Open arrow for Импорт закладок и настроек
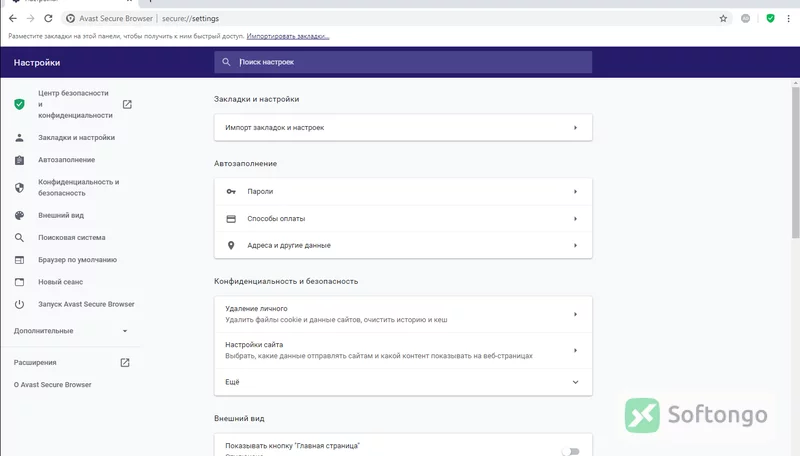Screen dimensions: 800x456 (x=576, y=128)
